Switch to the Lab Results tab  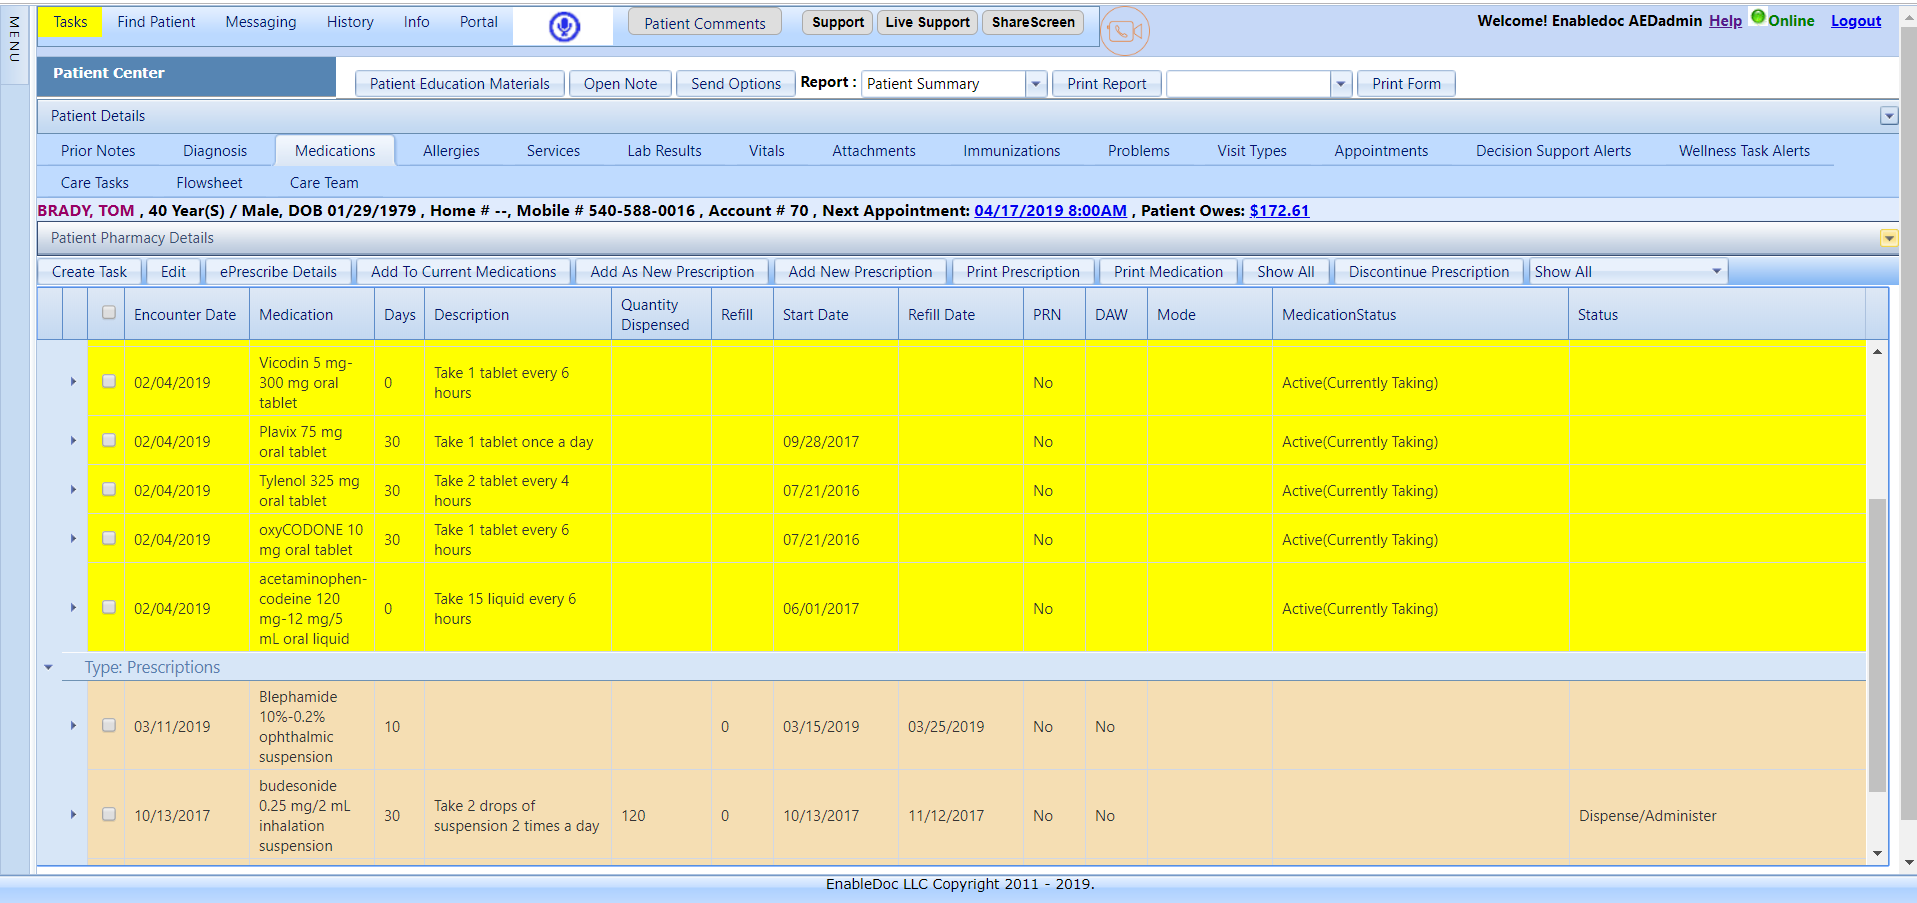pos(664,151)
